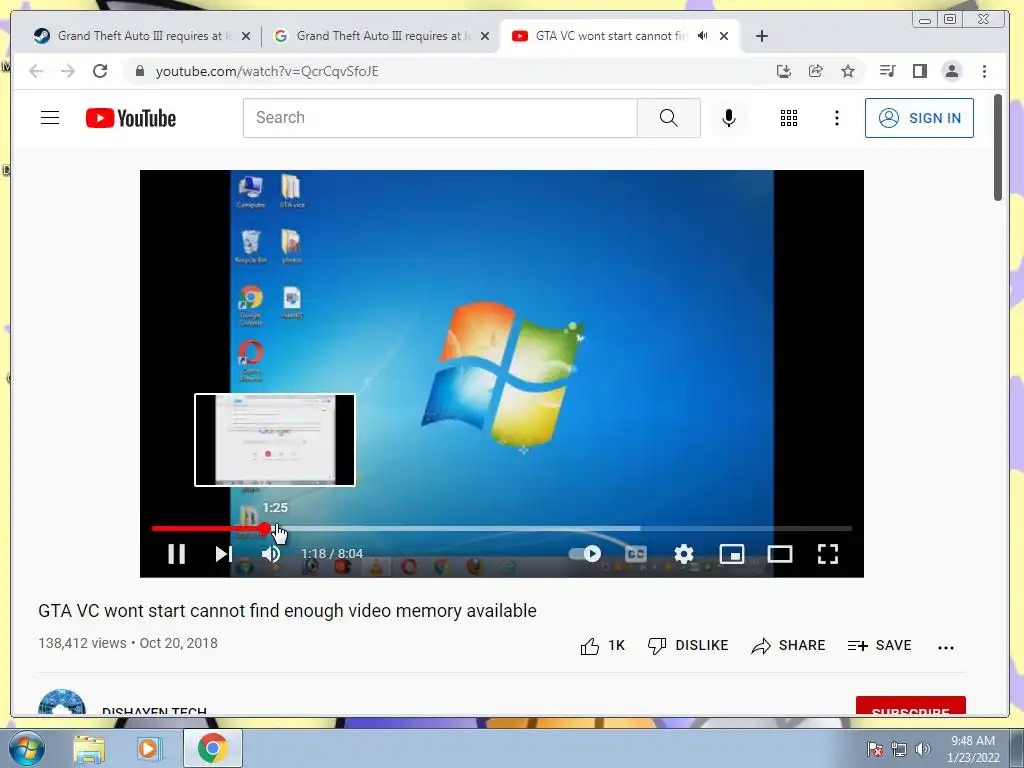
Task: Open the Windows Start menu
Action: (x=26, y=748)
